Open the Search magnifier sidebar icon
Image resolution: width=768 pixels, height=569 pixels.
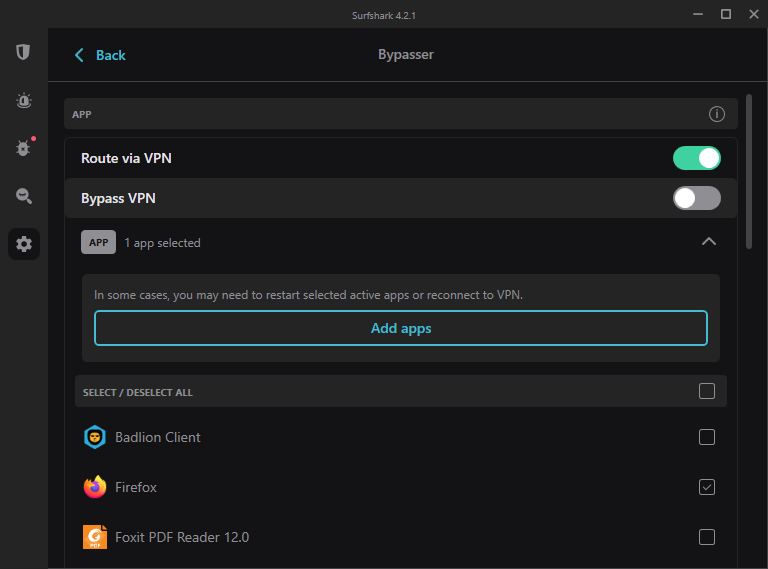(x=24, y=196)
